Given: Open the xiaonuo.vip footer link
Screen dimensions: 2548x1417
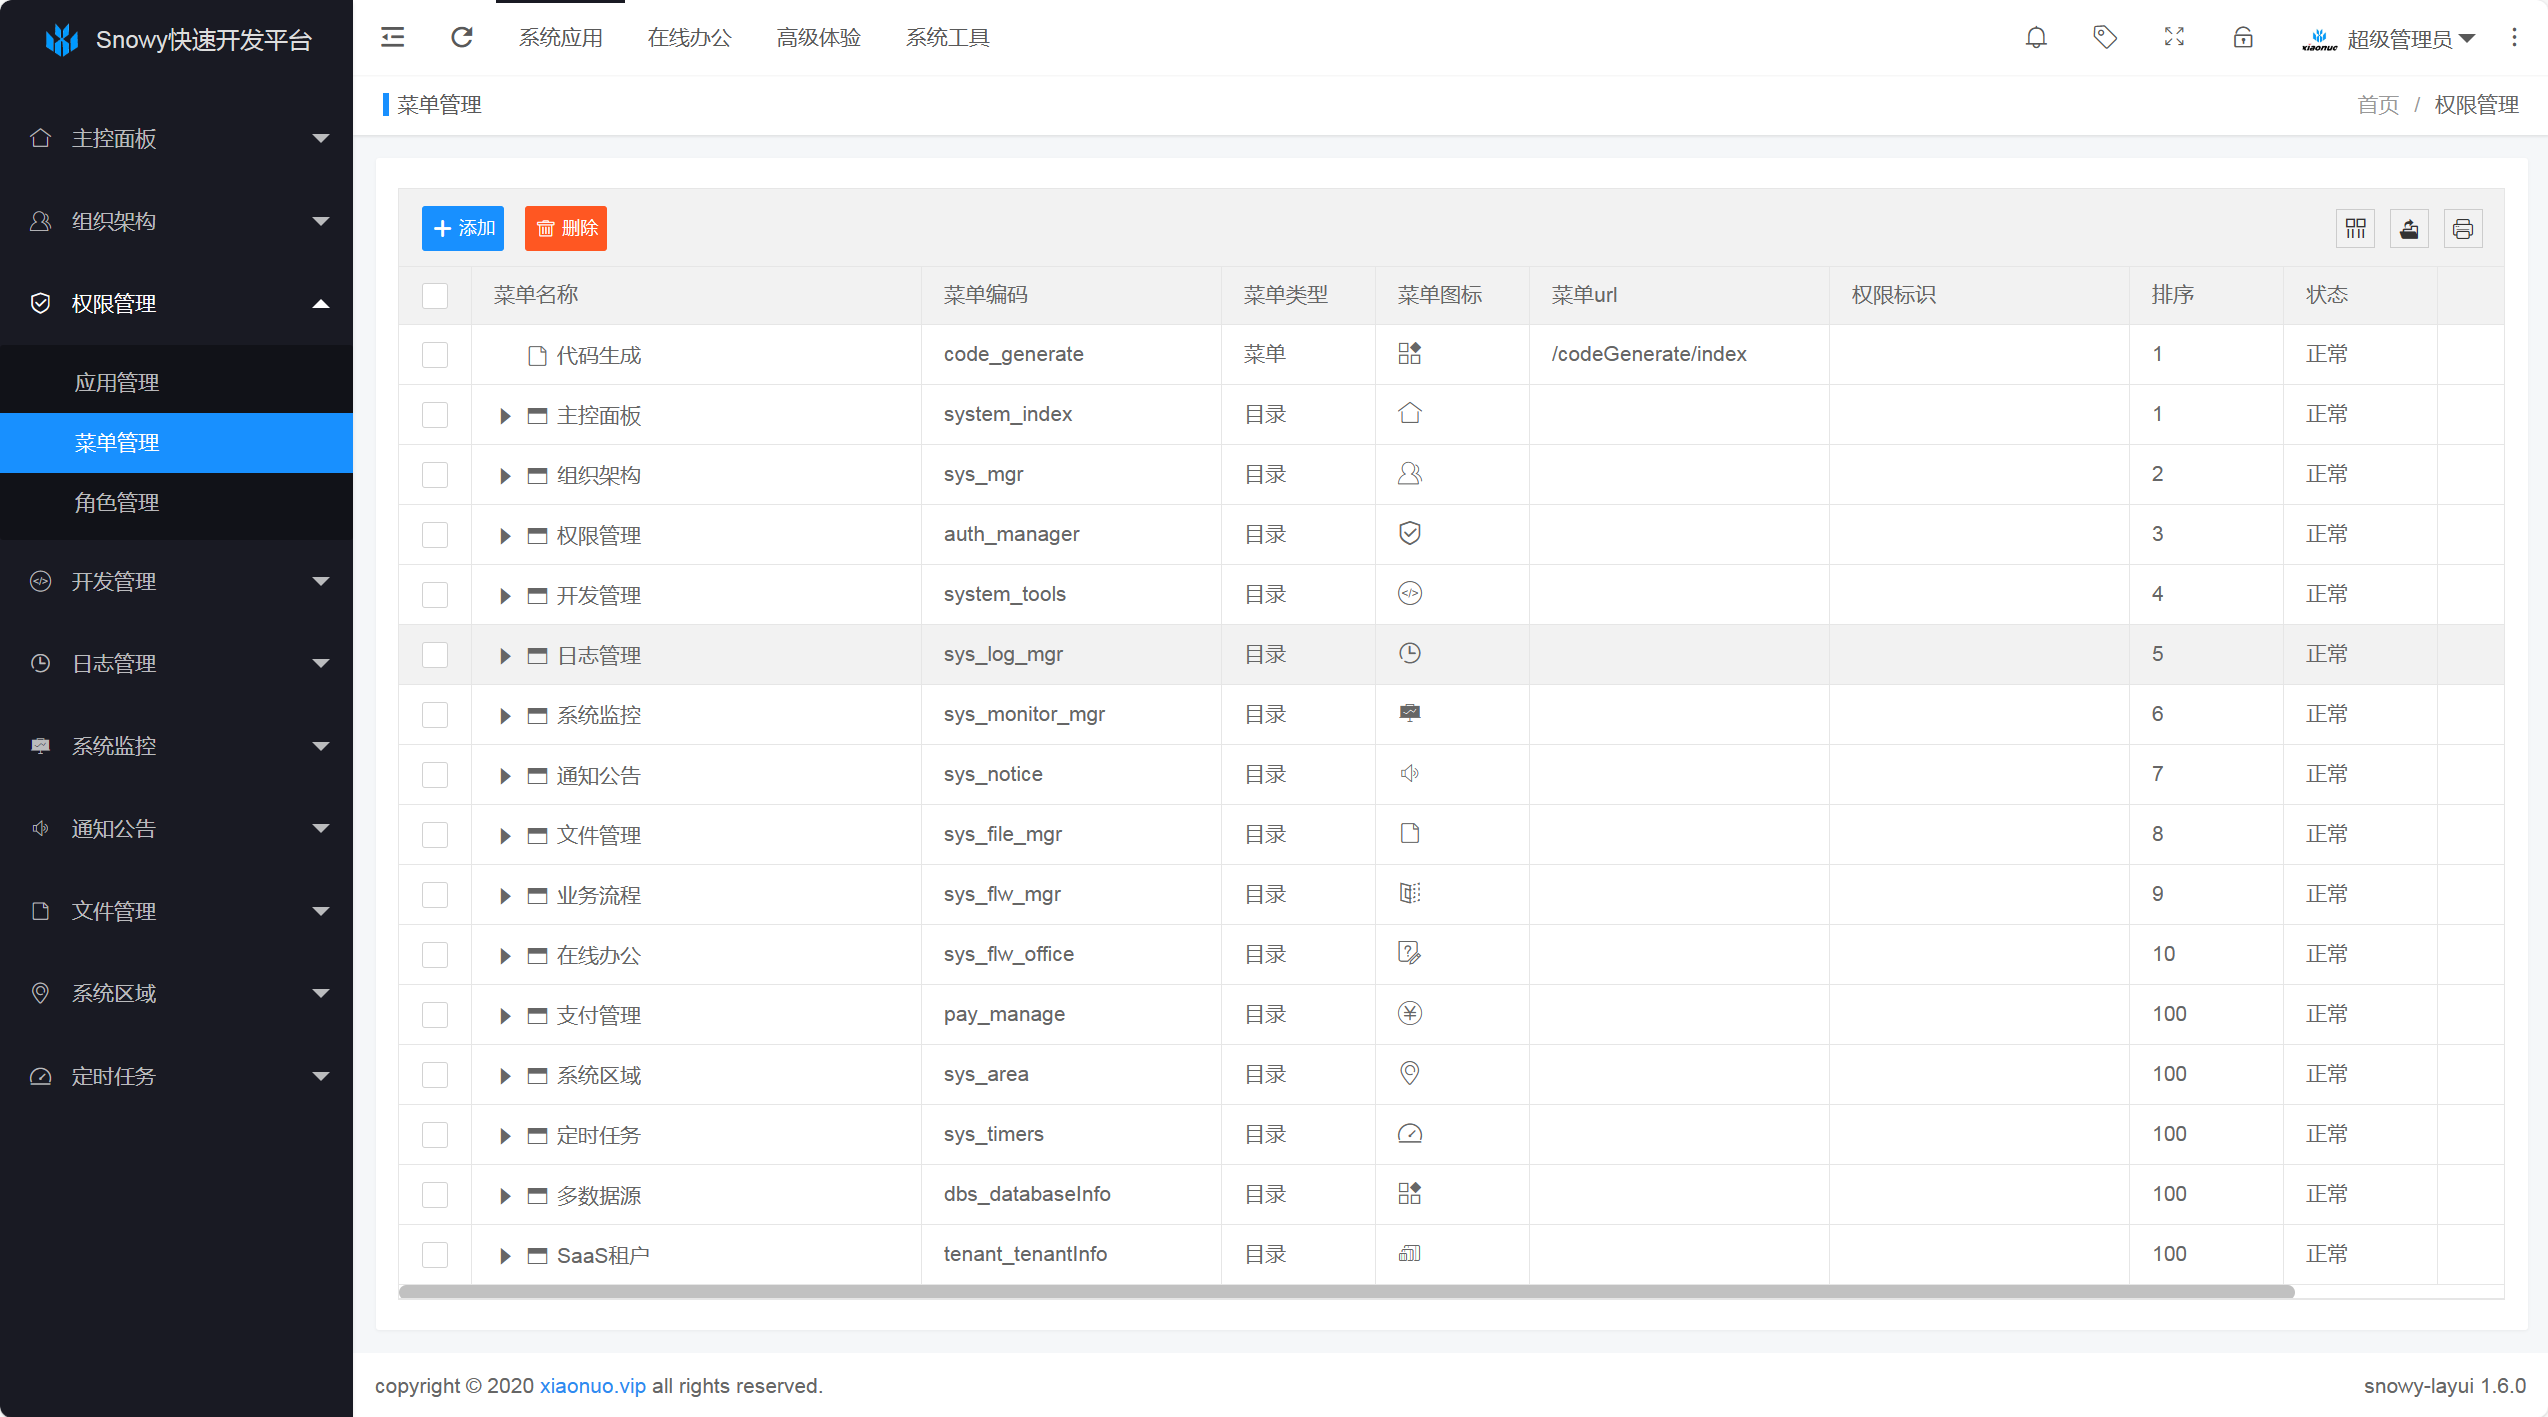Looking at the screenshot, I should pos(592,1386).
